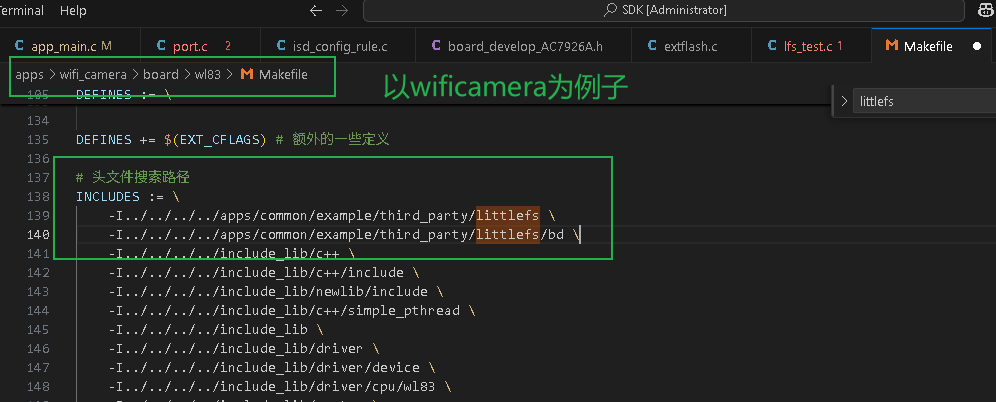Click the C icon on extflash.c tab

pyautogui.click(x=652, y=46)
